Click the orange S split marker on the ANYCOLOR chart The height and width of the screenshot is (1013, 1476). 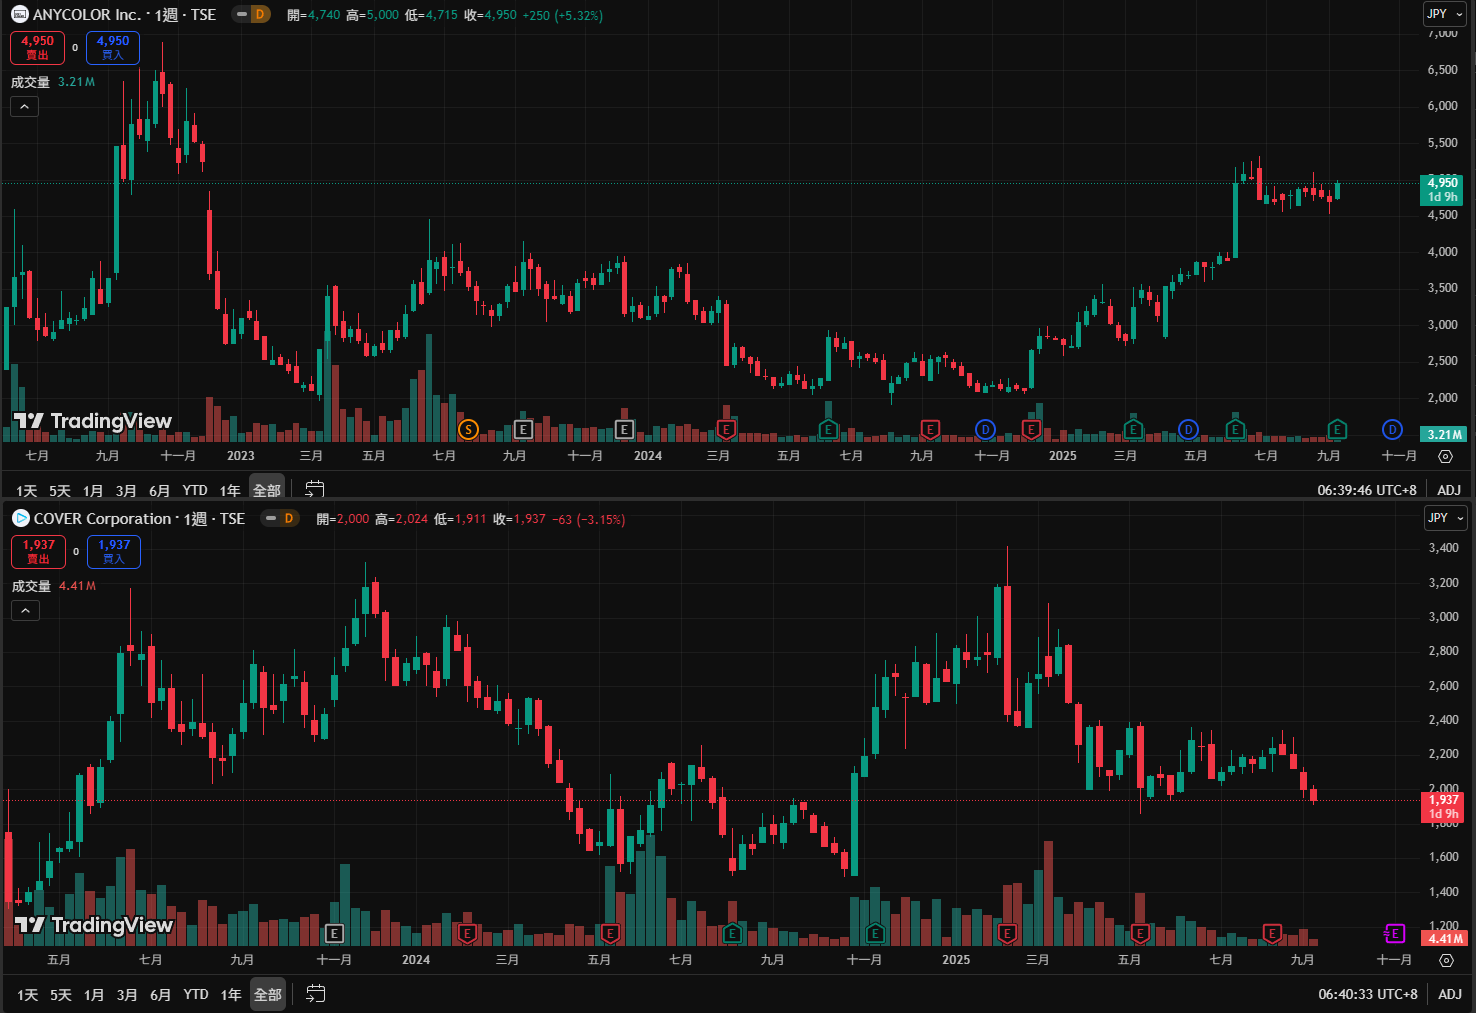(x=468, y=430)
